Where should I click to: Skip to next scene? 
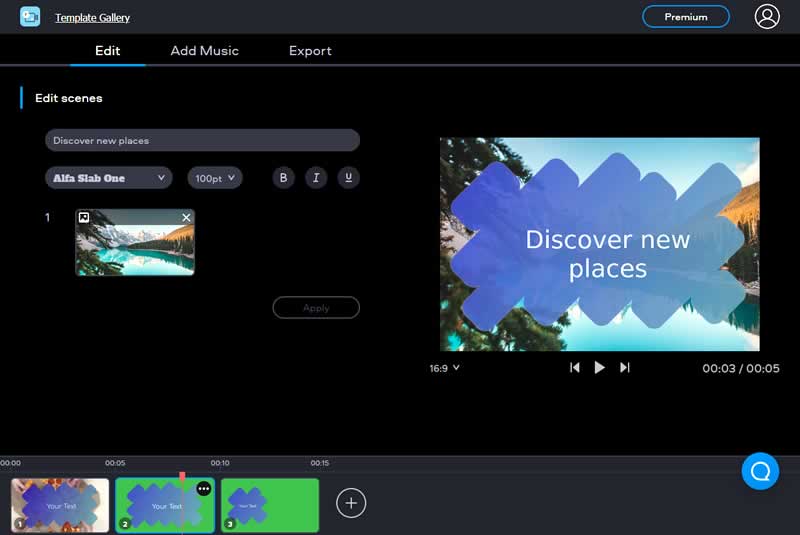pos(624,368)
